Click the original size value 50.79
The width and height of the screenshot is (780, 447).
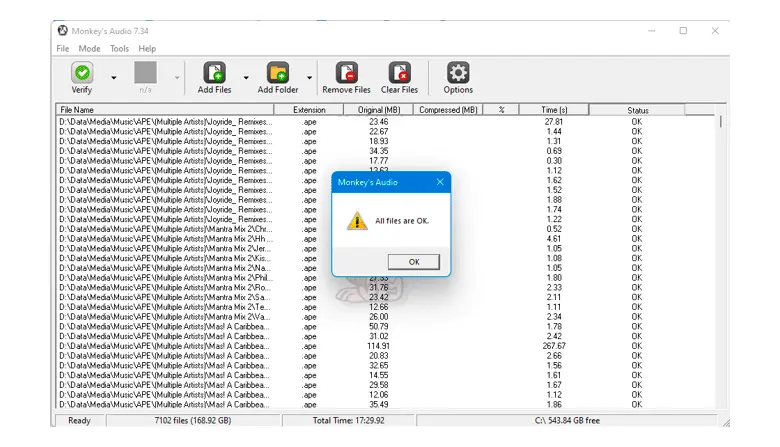point(379,326)
